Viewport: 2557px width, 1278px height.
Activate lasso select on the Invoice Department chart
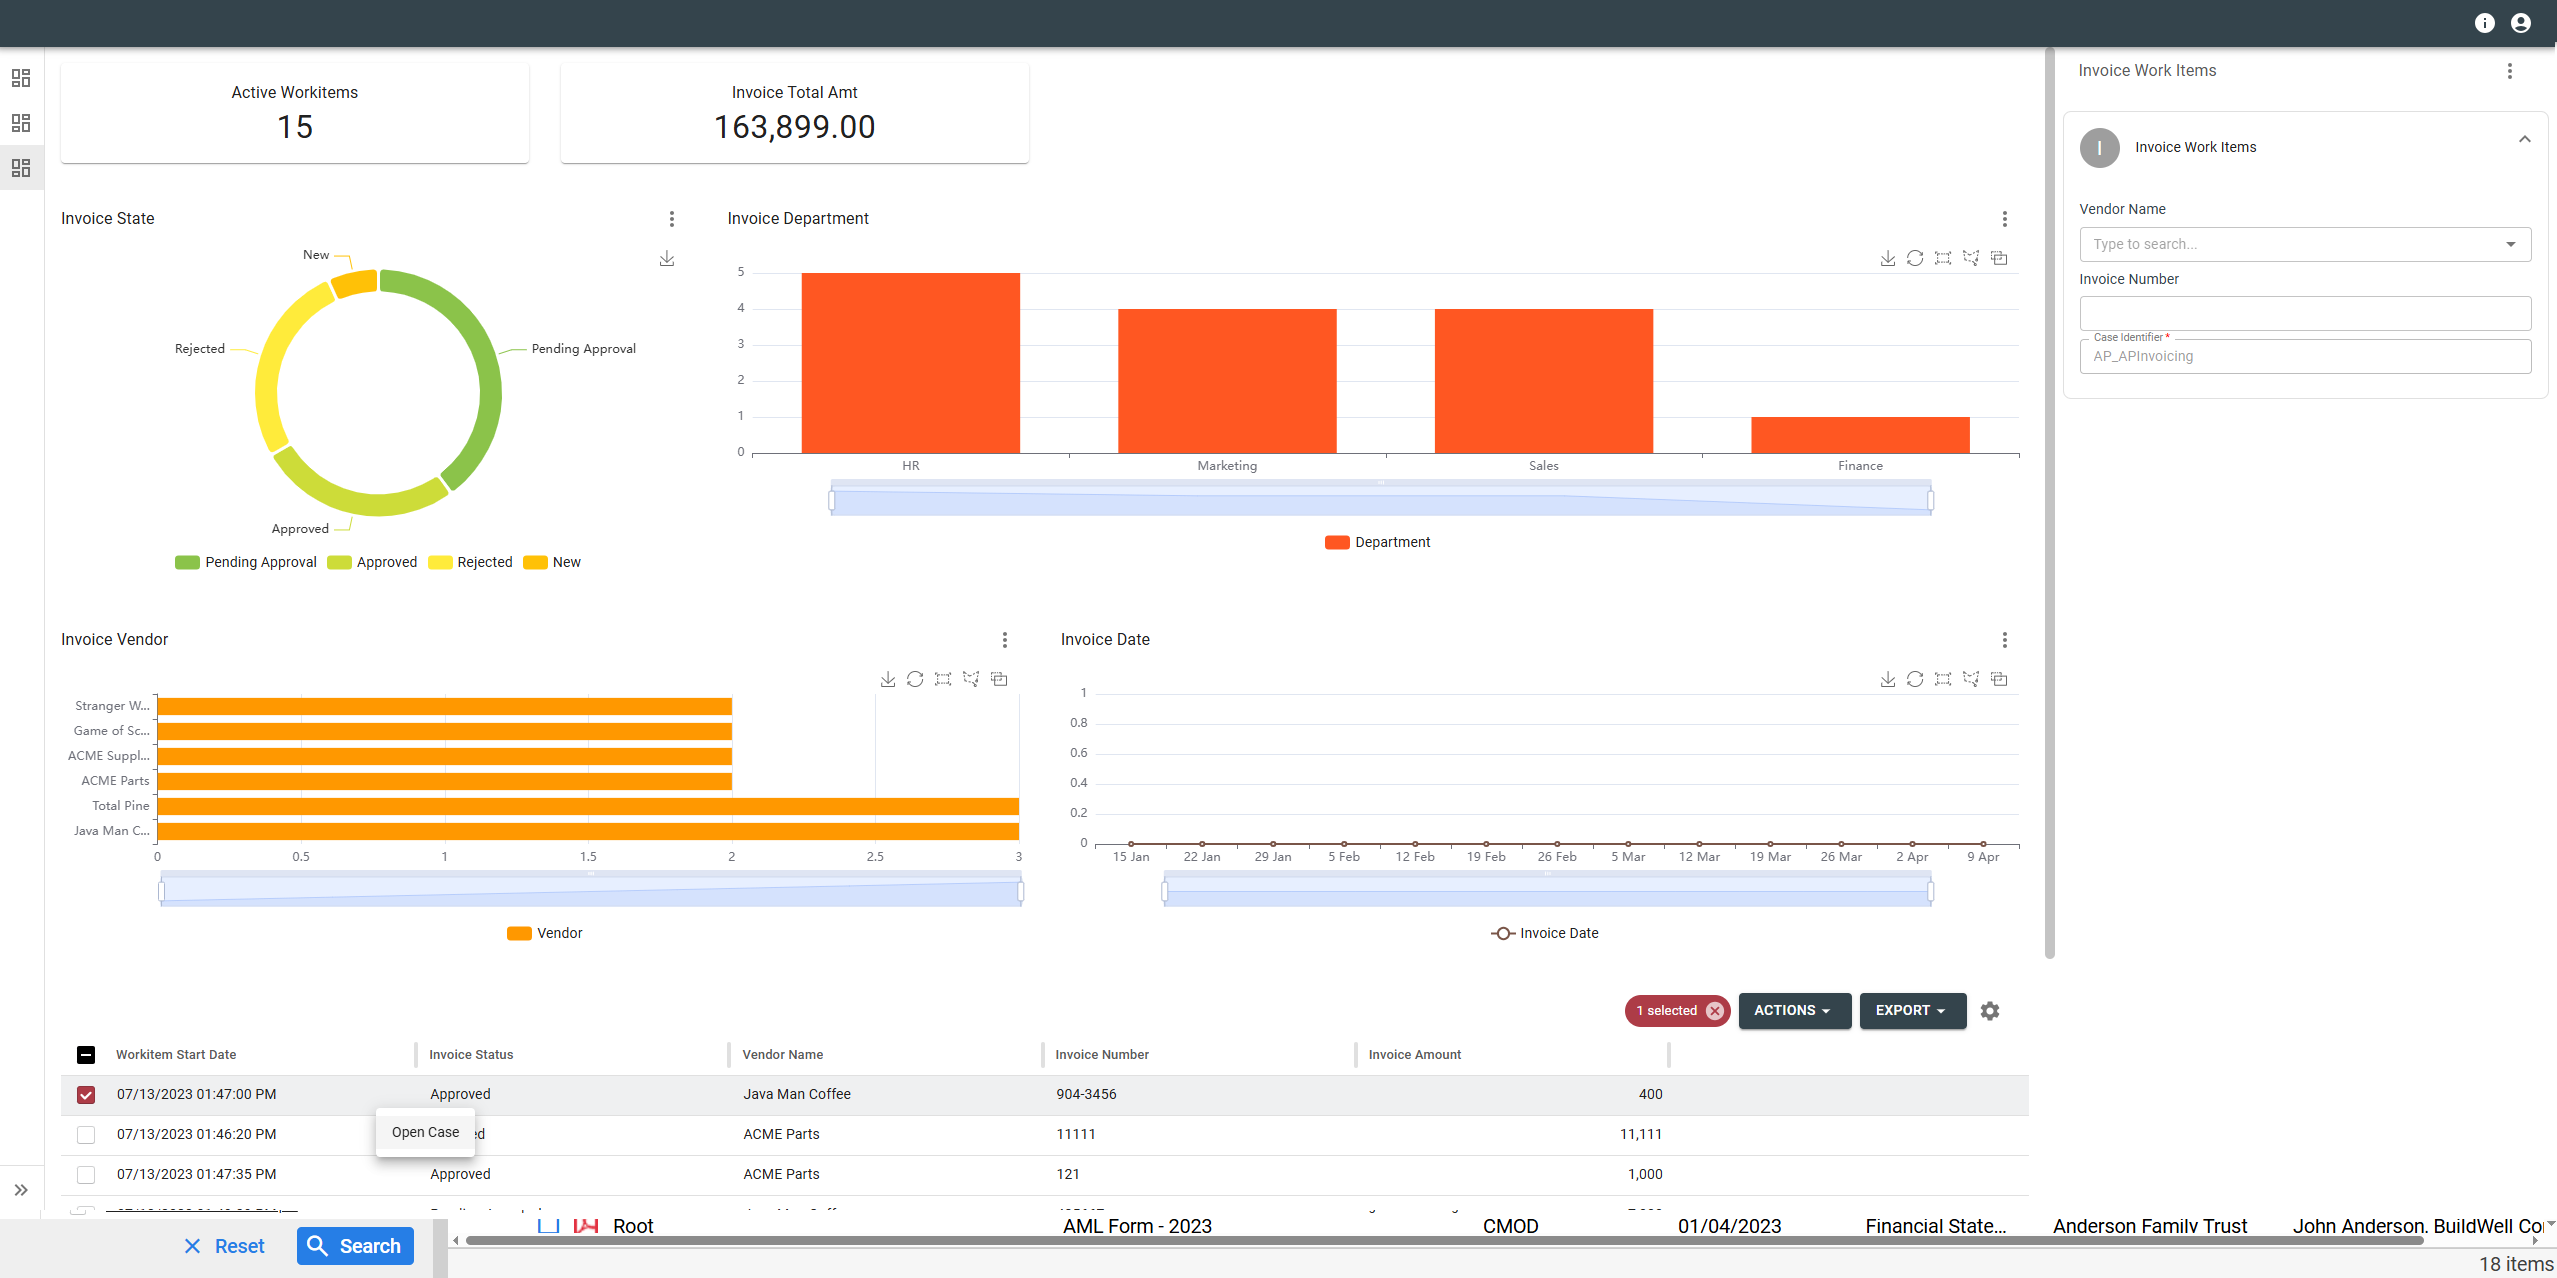tap(1971, 258)
